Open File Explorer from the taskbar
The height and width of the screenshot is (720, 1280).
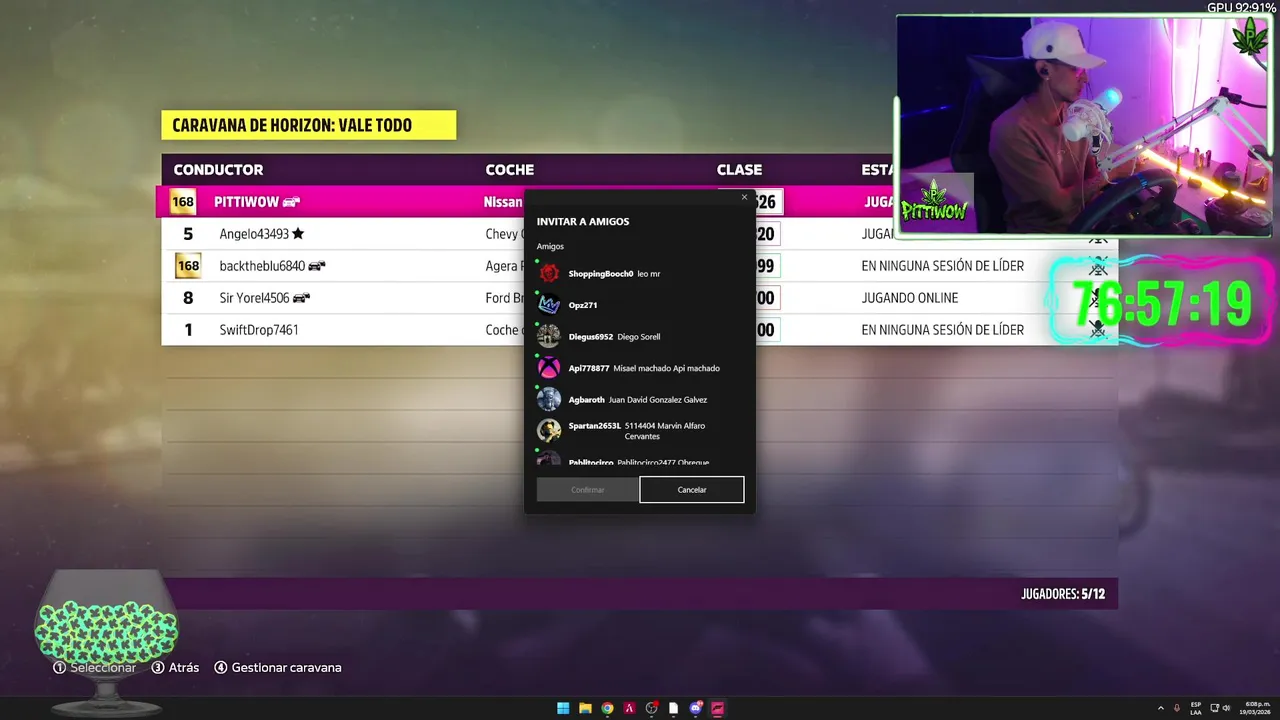(585, 708)
